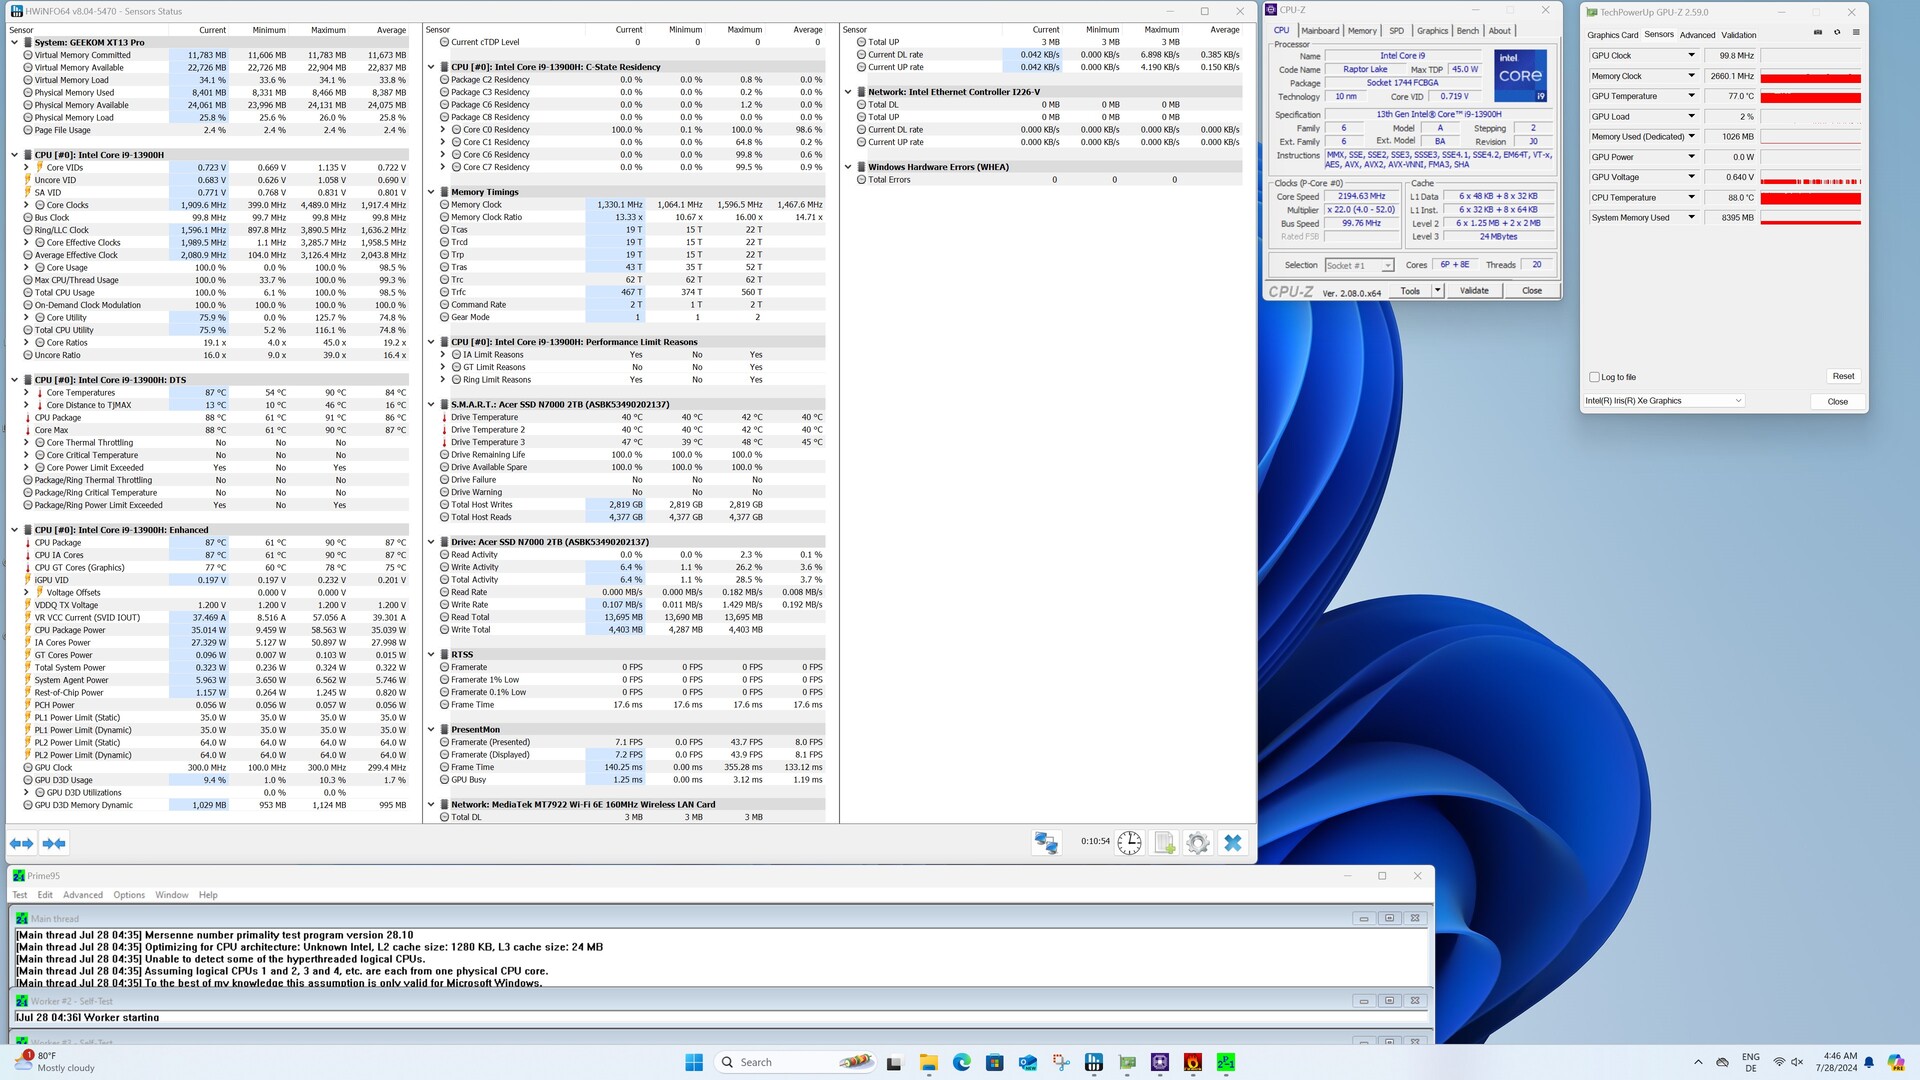The height and width of the screenshot is (1080, 1920).
Task: Open HWiNFO sensor settings gear icon
Action: coord(1197,843)
